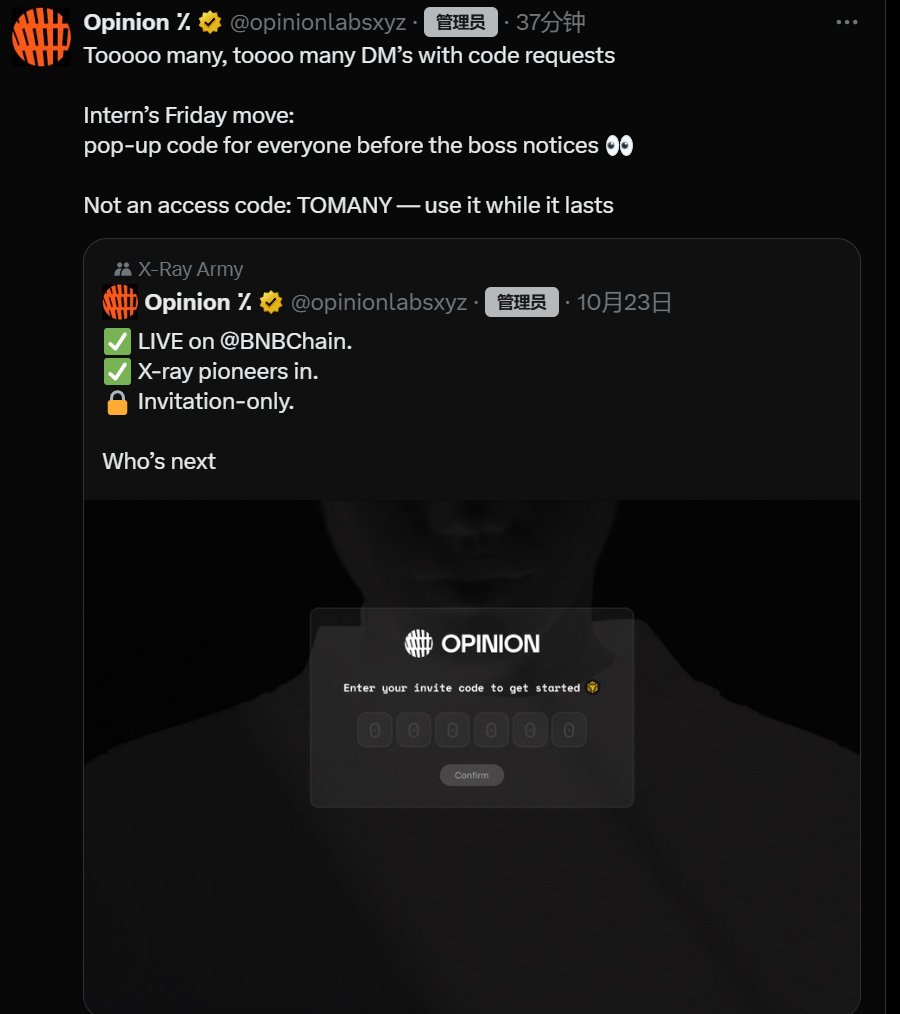The height and width of the screenshot is (1014, 900).
Task: Click the OPINION globe logo in the invite card
Action: coord(418,643)
